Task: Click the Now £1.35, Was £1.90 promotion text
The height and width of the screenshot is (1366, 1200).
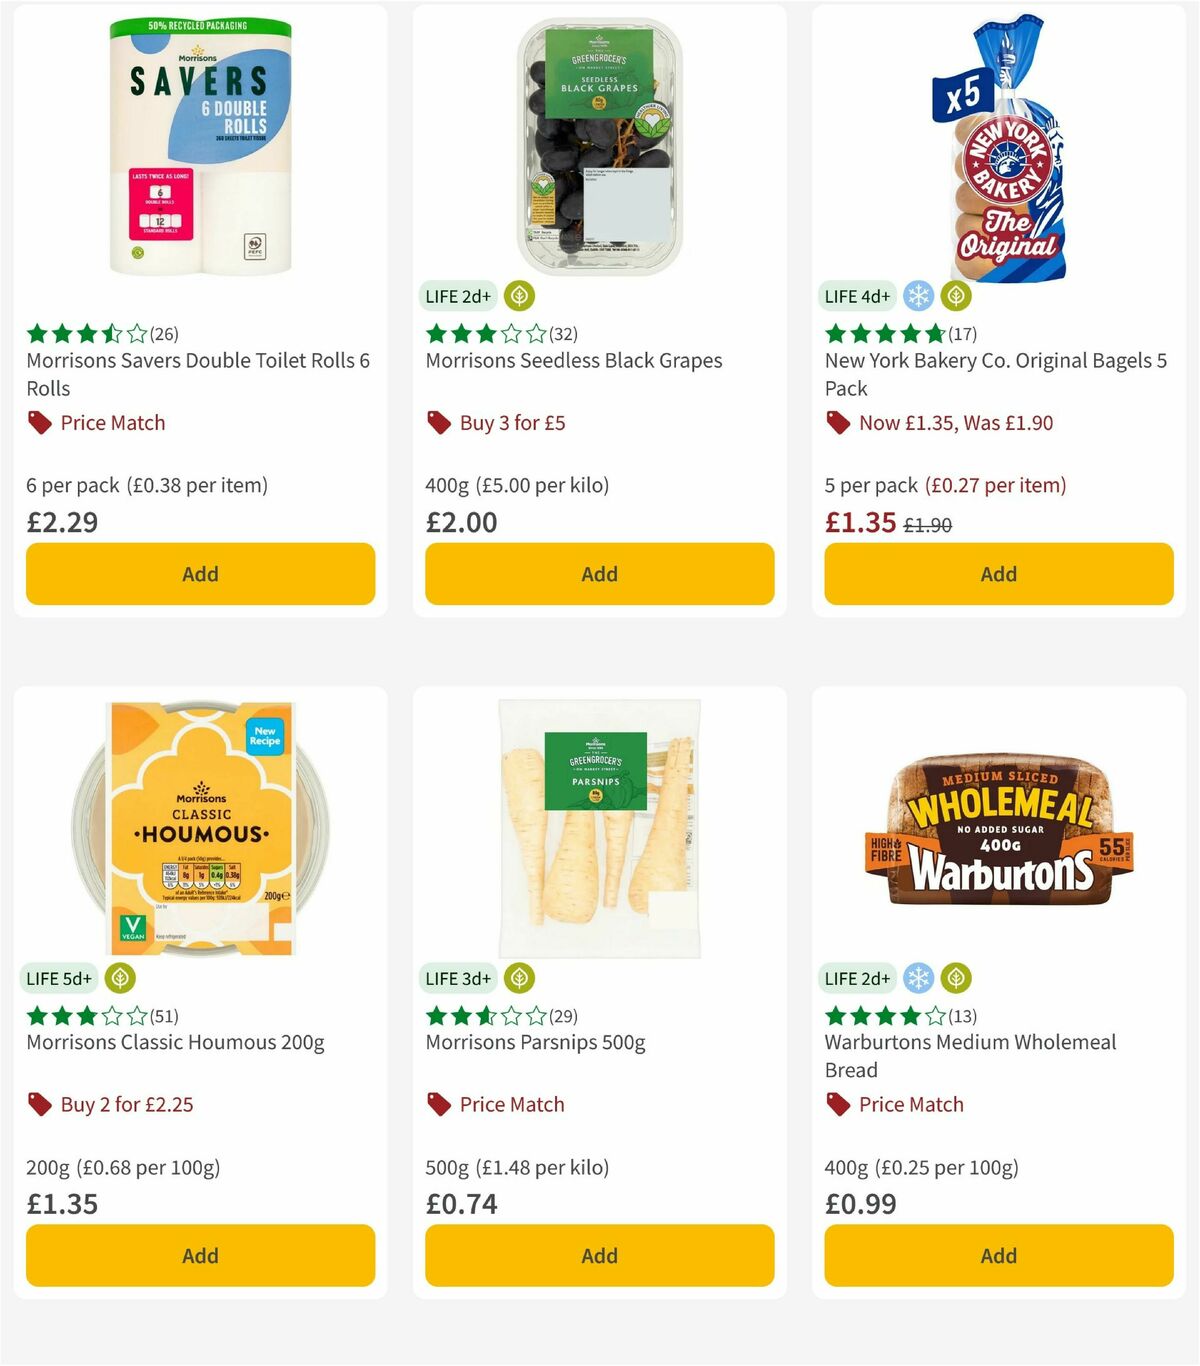Action: coord(955,422)
